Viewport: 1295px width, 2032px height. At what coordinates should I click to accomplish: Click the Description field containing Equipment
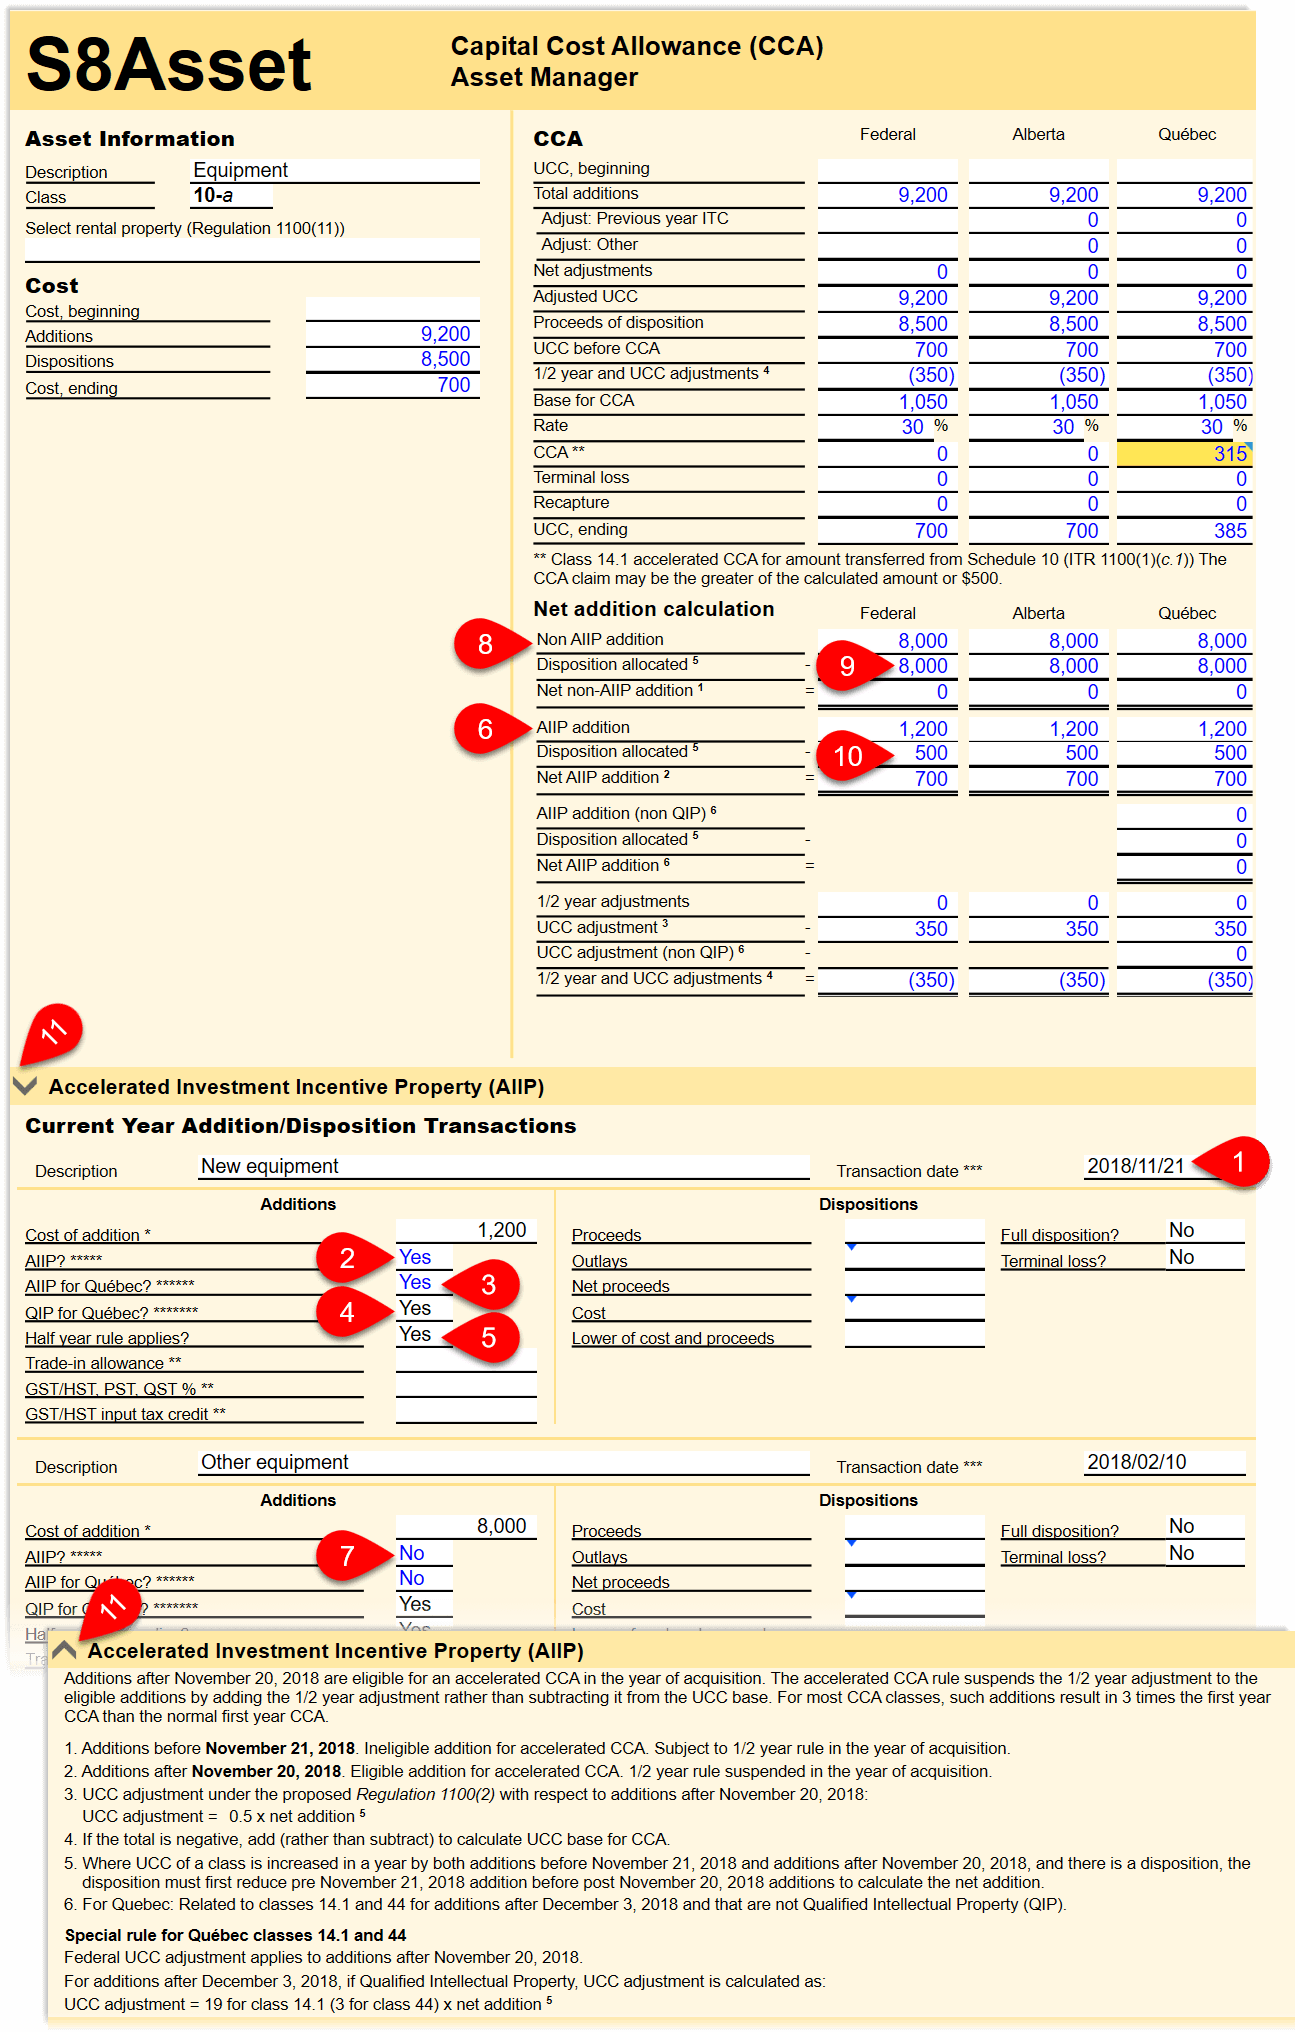coord(335,171)
